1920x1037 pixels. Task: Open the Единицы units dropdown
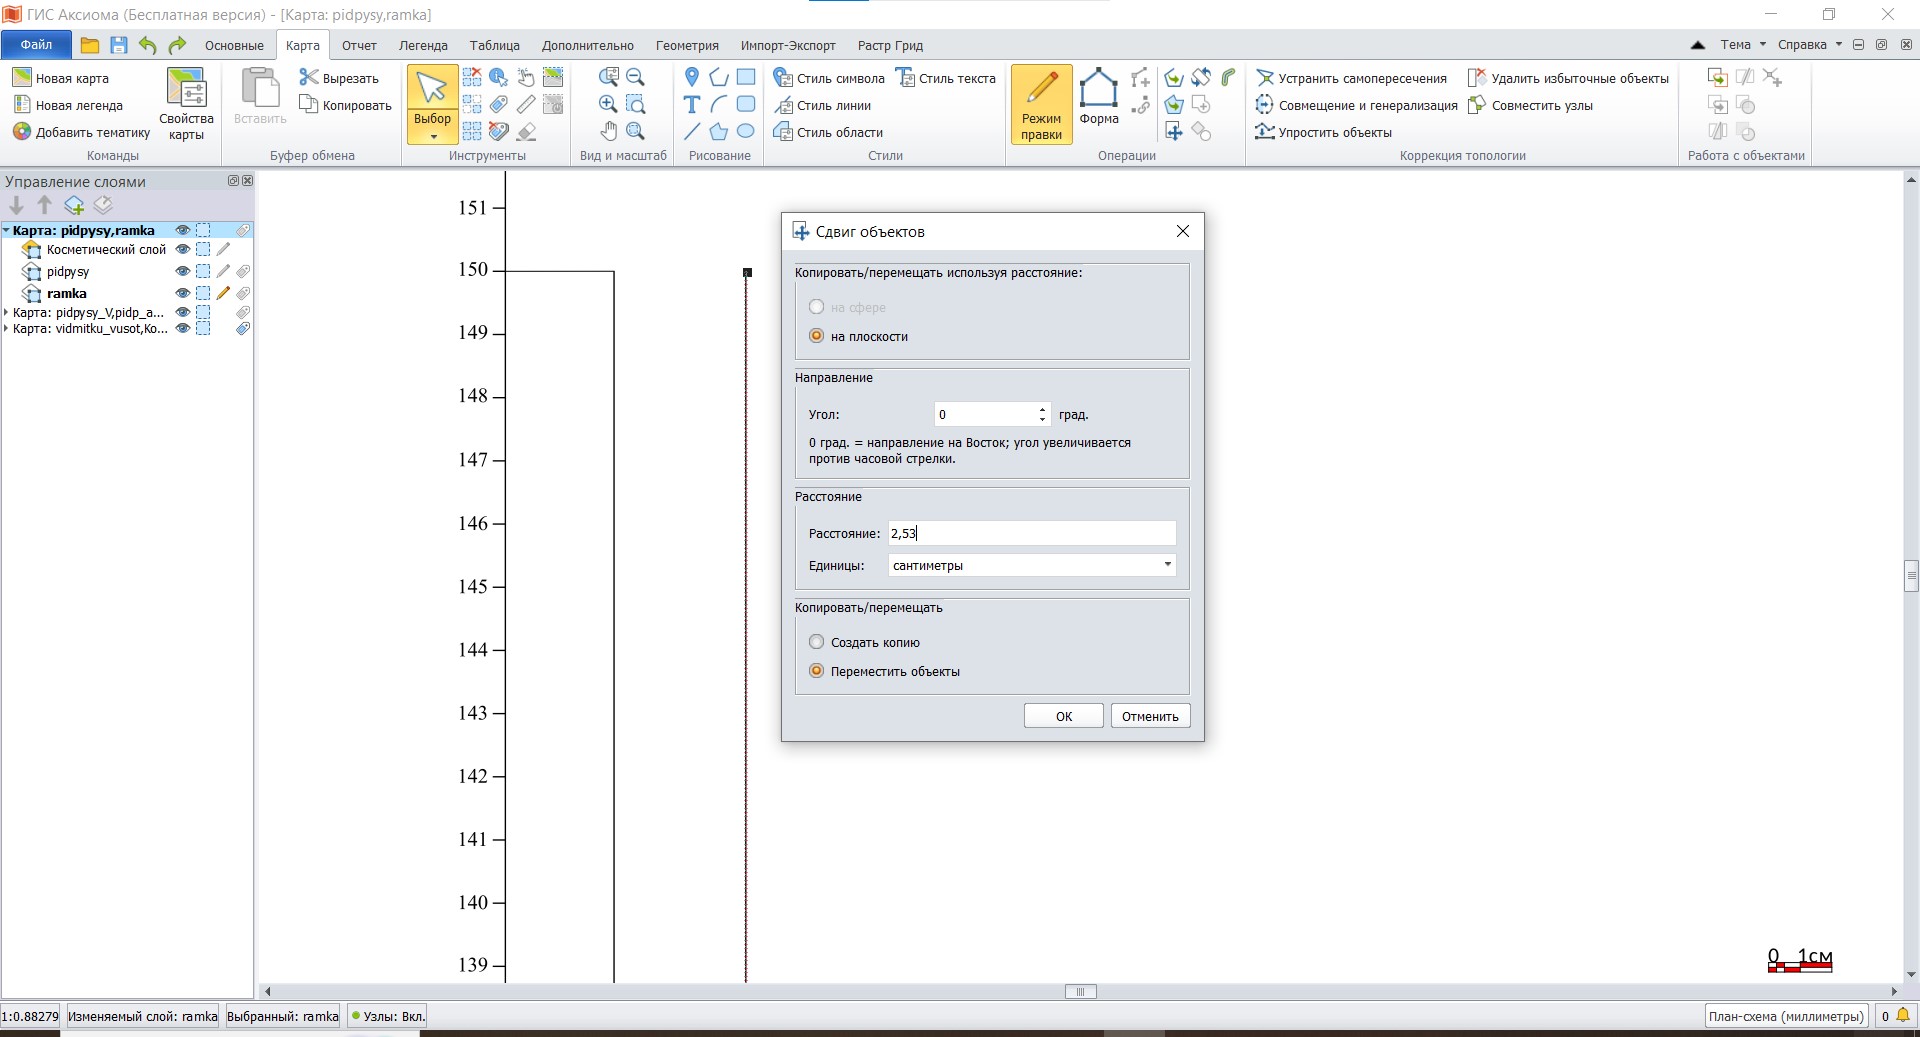[1032, 565]
